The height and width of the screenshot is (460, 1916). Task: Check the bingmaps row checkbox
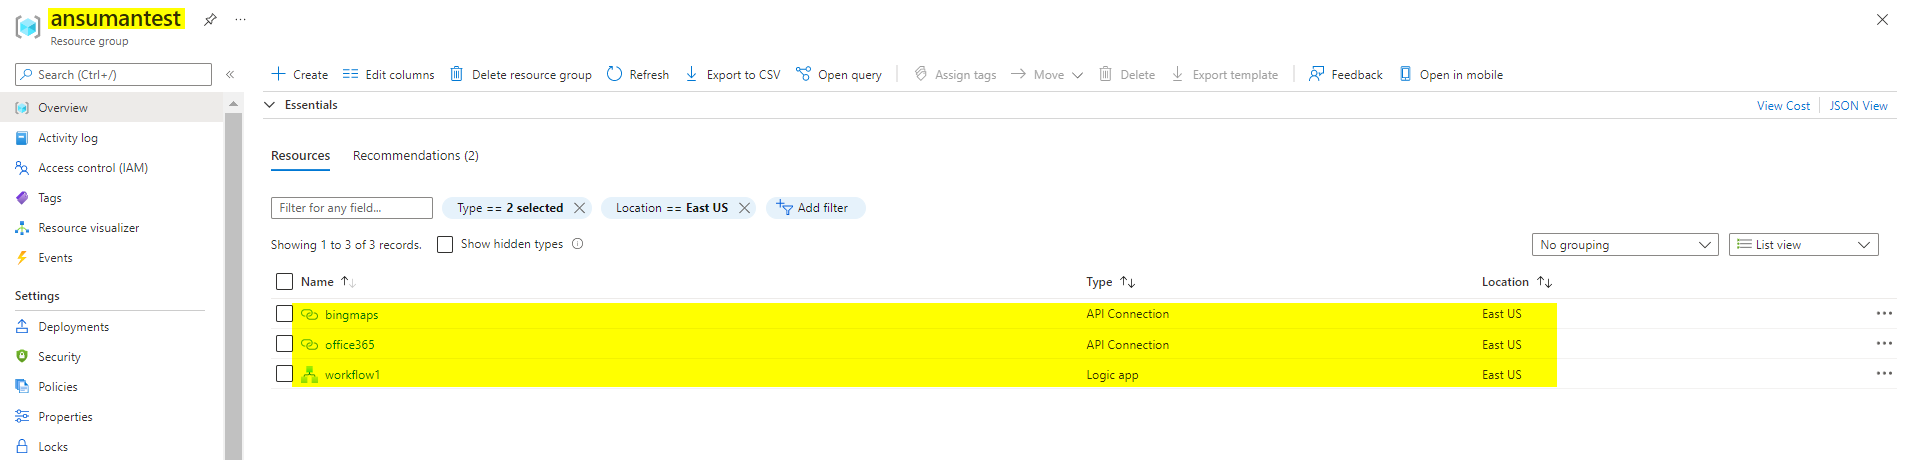coord(284,314)
